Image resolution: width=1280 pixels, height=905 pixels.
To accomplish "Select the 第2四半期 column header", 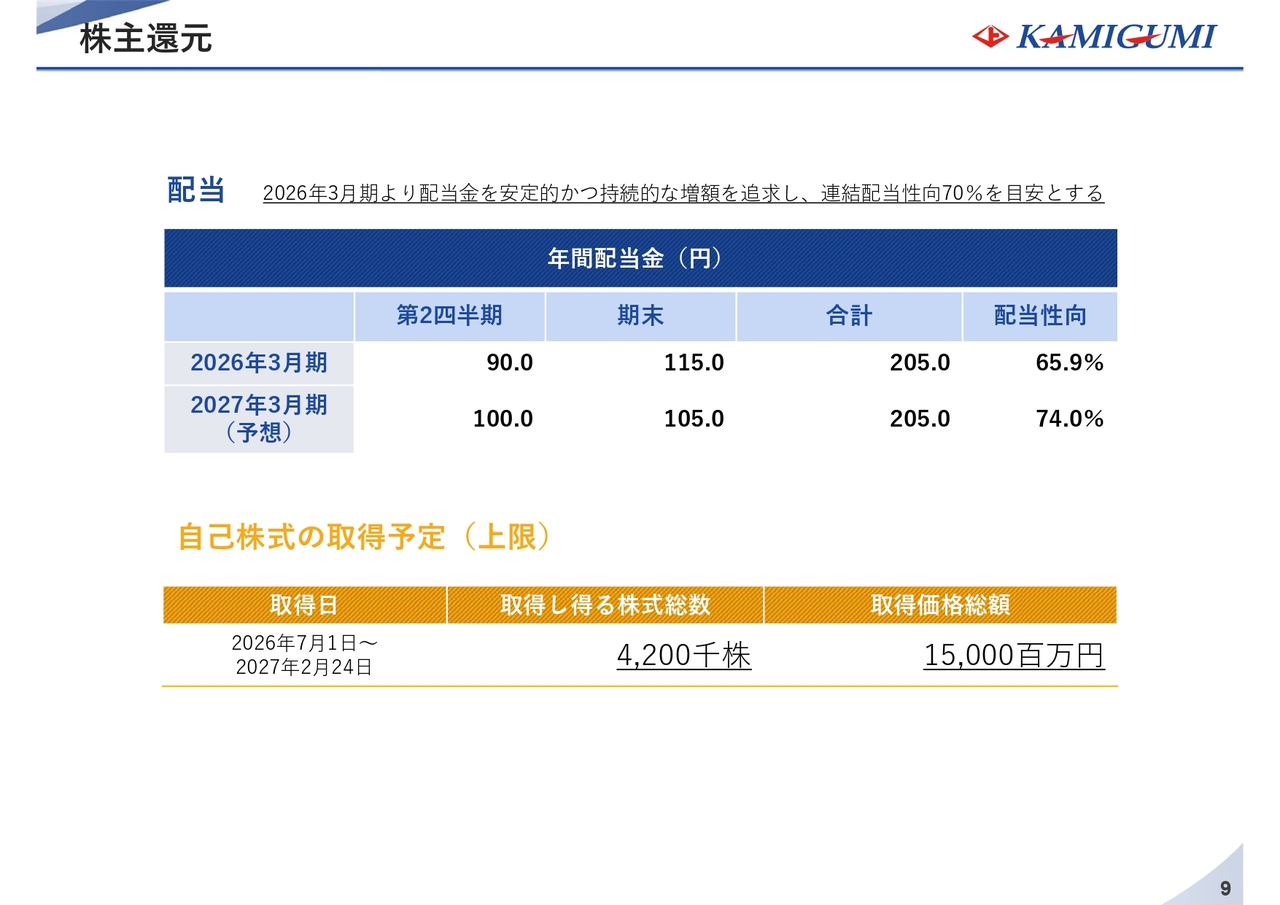I will tap(450, 316).
